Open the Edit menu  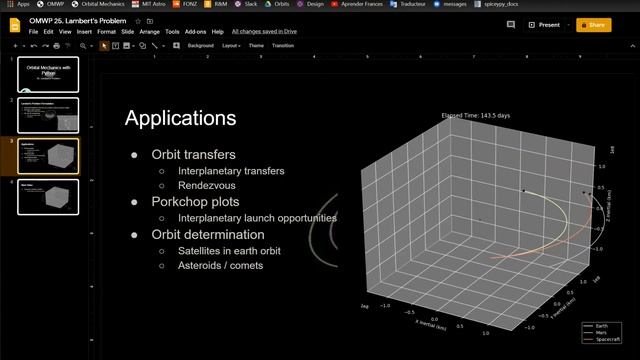pyautogui.click(x=48, y=32)
